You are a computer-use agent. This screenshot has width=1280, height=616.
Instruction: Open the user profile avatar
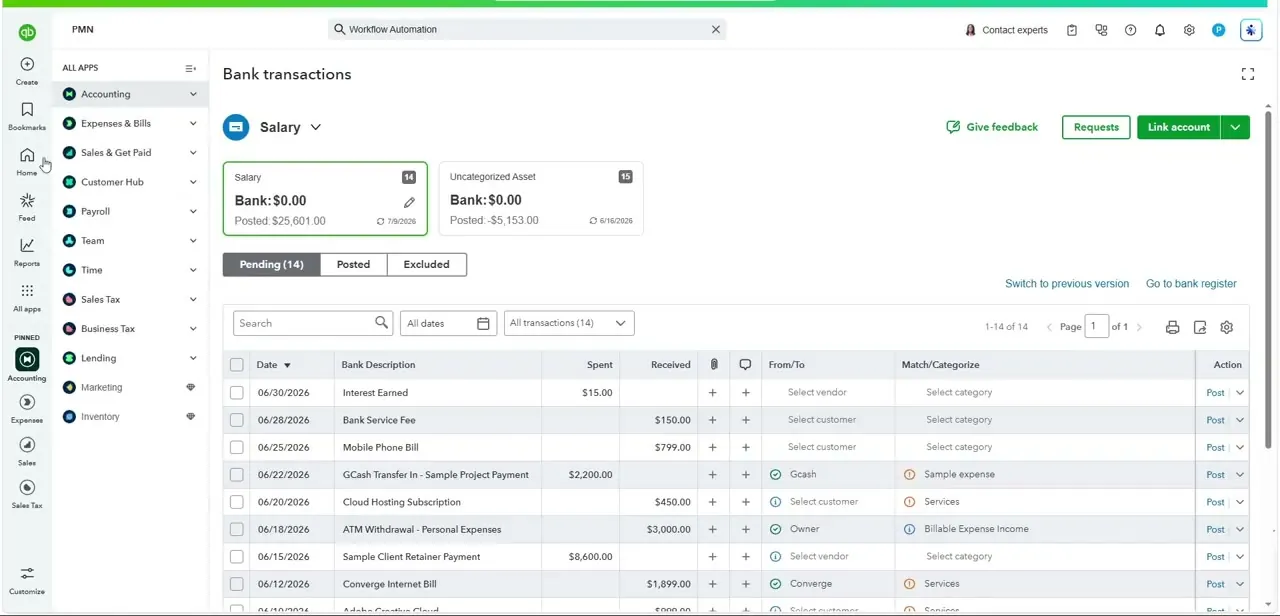tap(1219, 30)
